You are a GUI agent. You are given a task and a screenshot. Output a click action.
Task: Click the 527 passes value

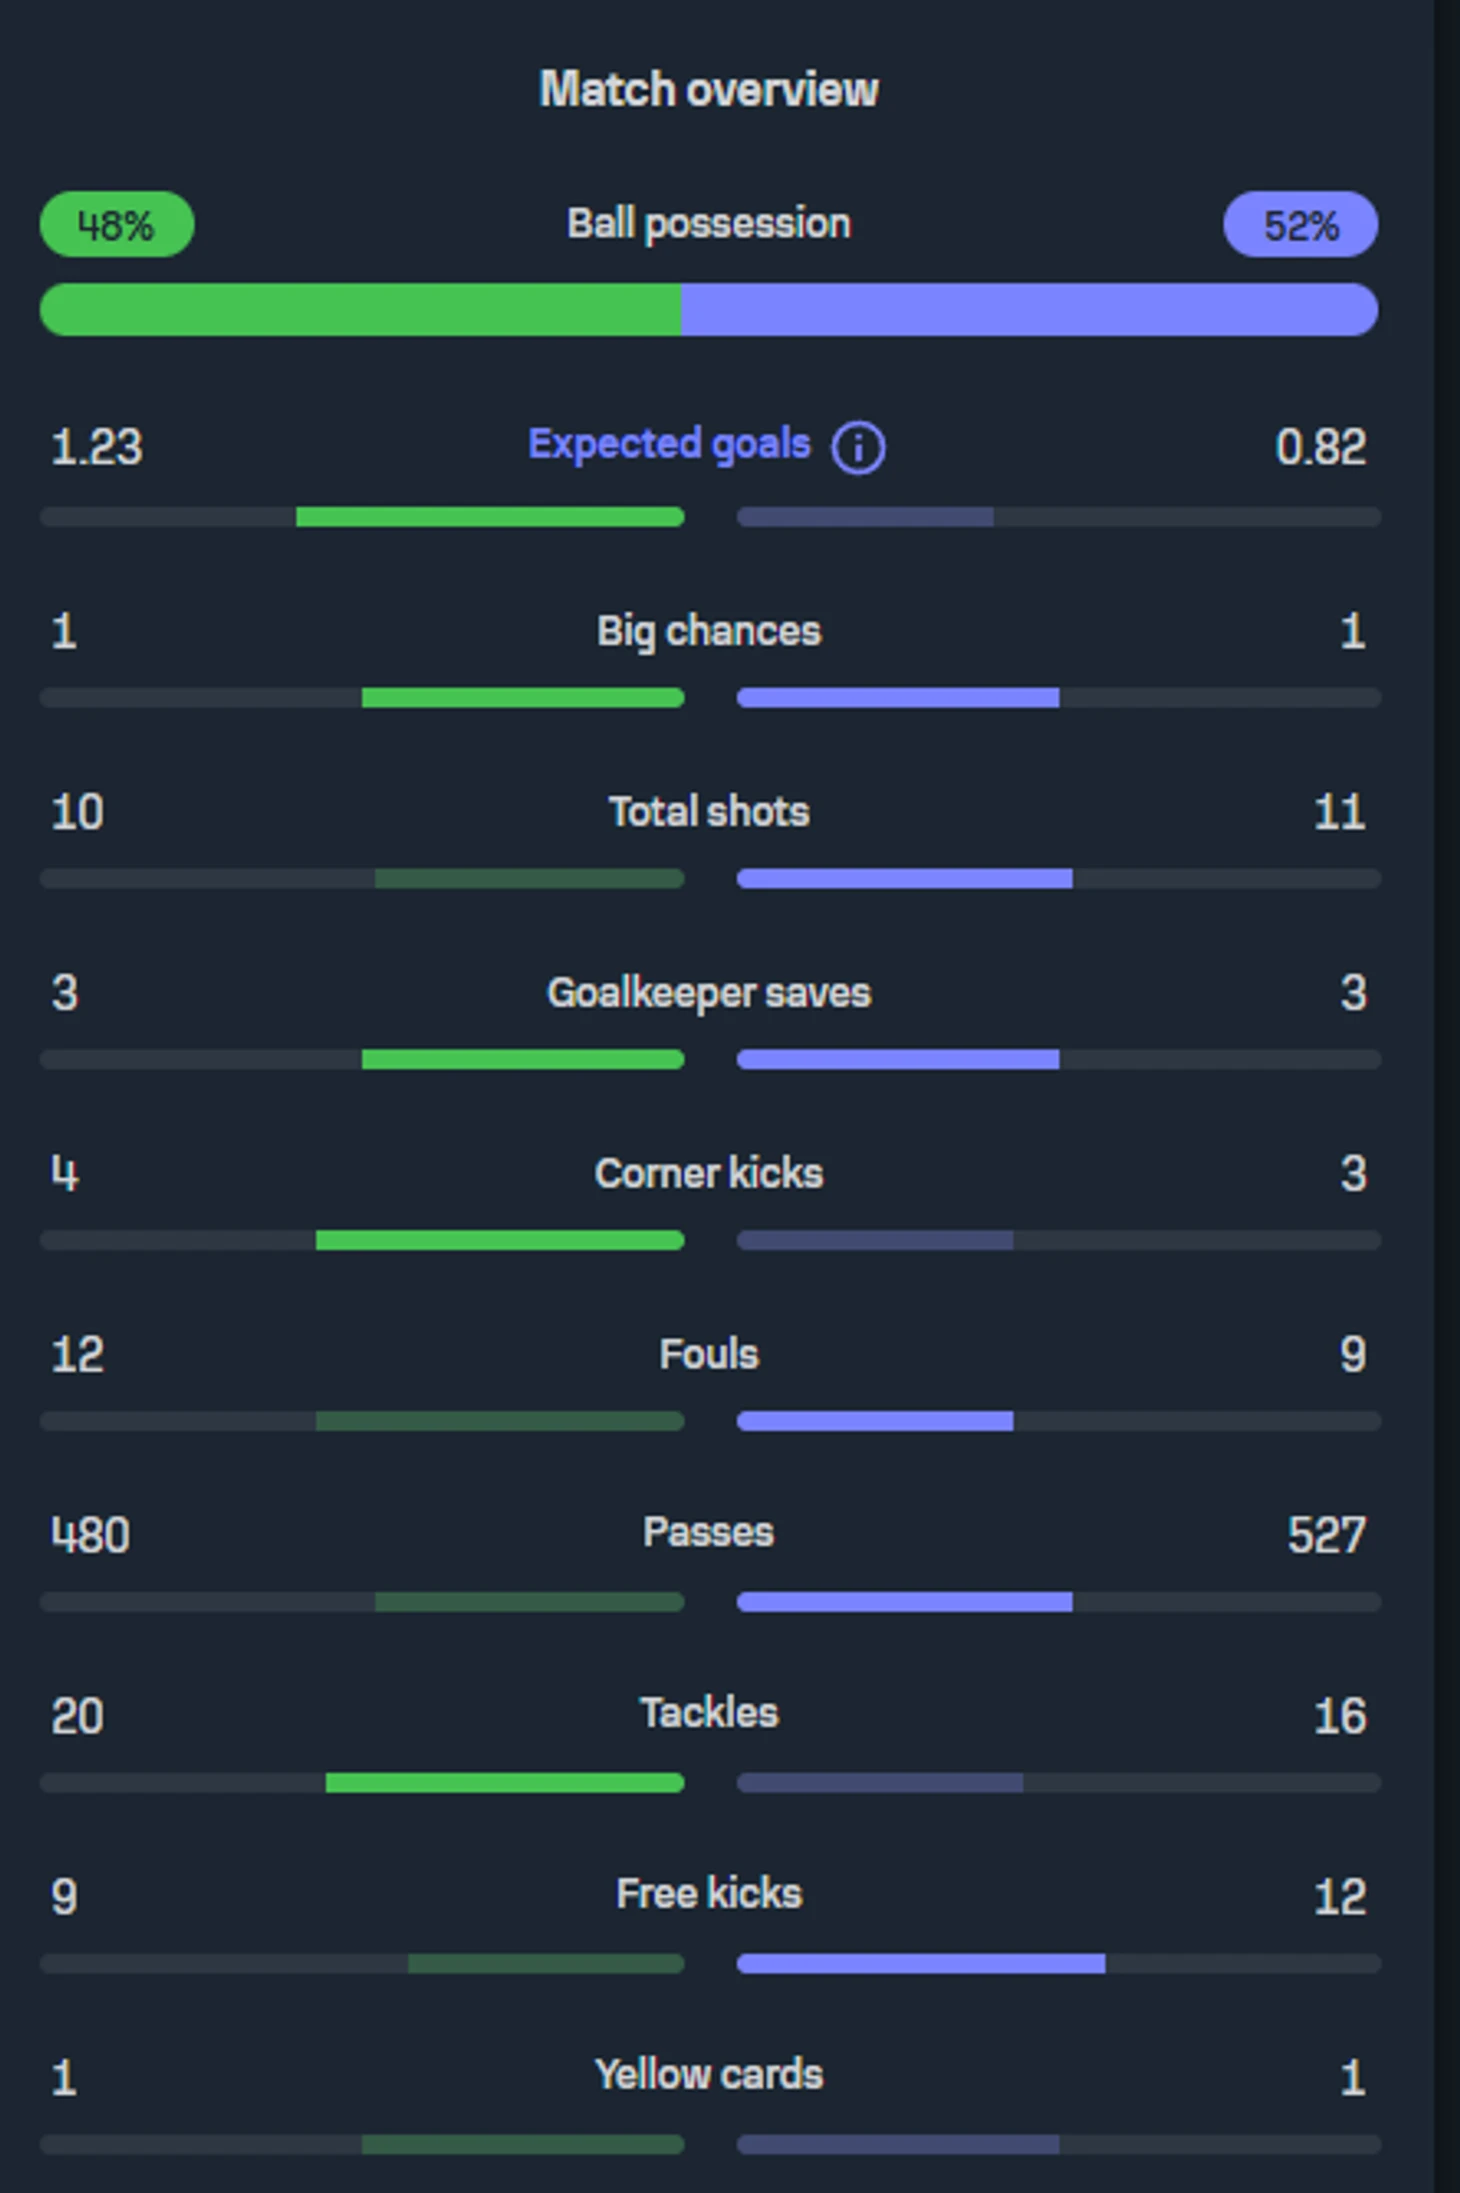1326,1535
